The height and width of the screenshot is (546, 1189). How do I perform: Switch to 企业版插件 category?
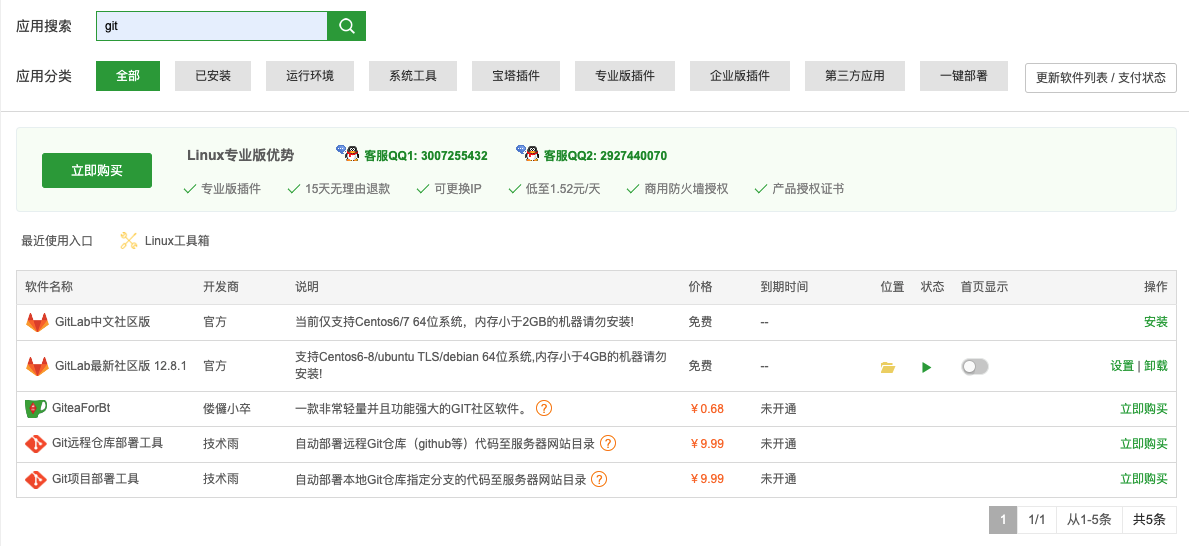tap(740, 76)
